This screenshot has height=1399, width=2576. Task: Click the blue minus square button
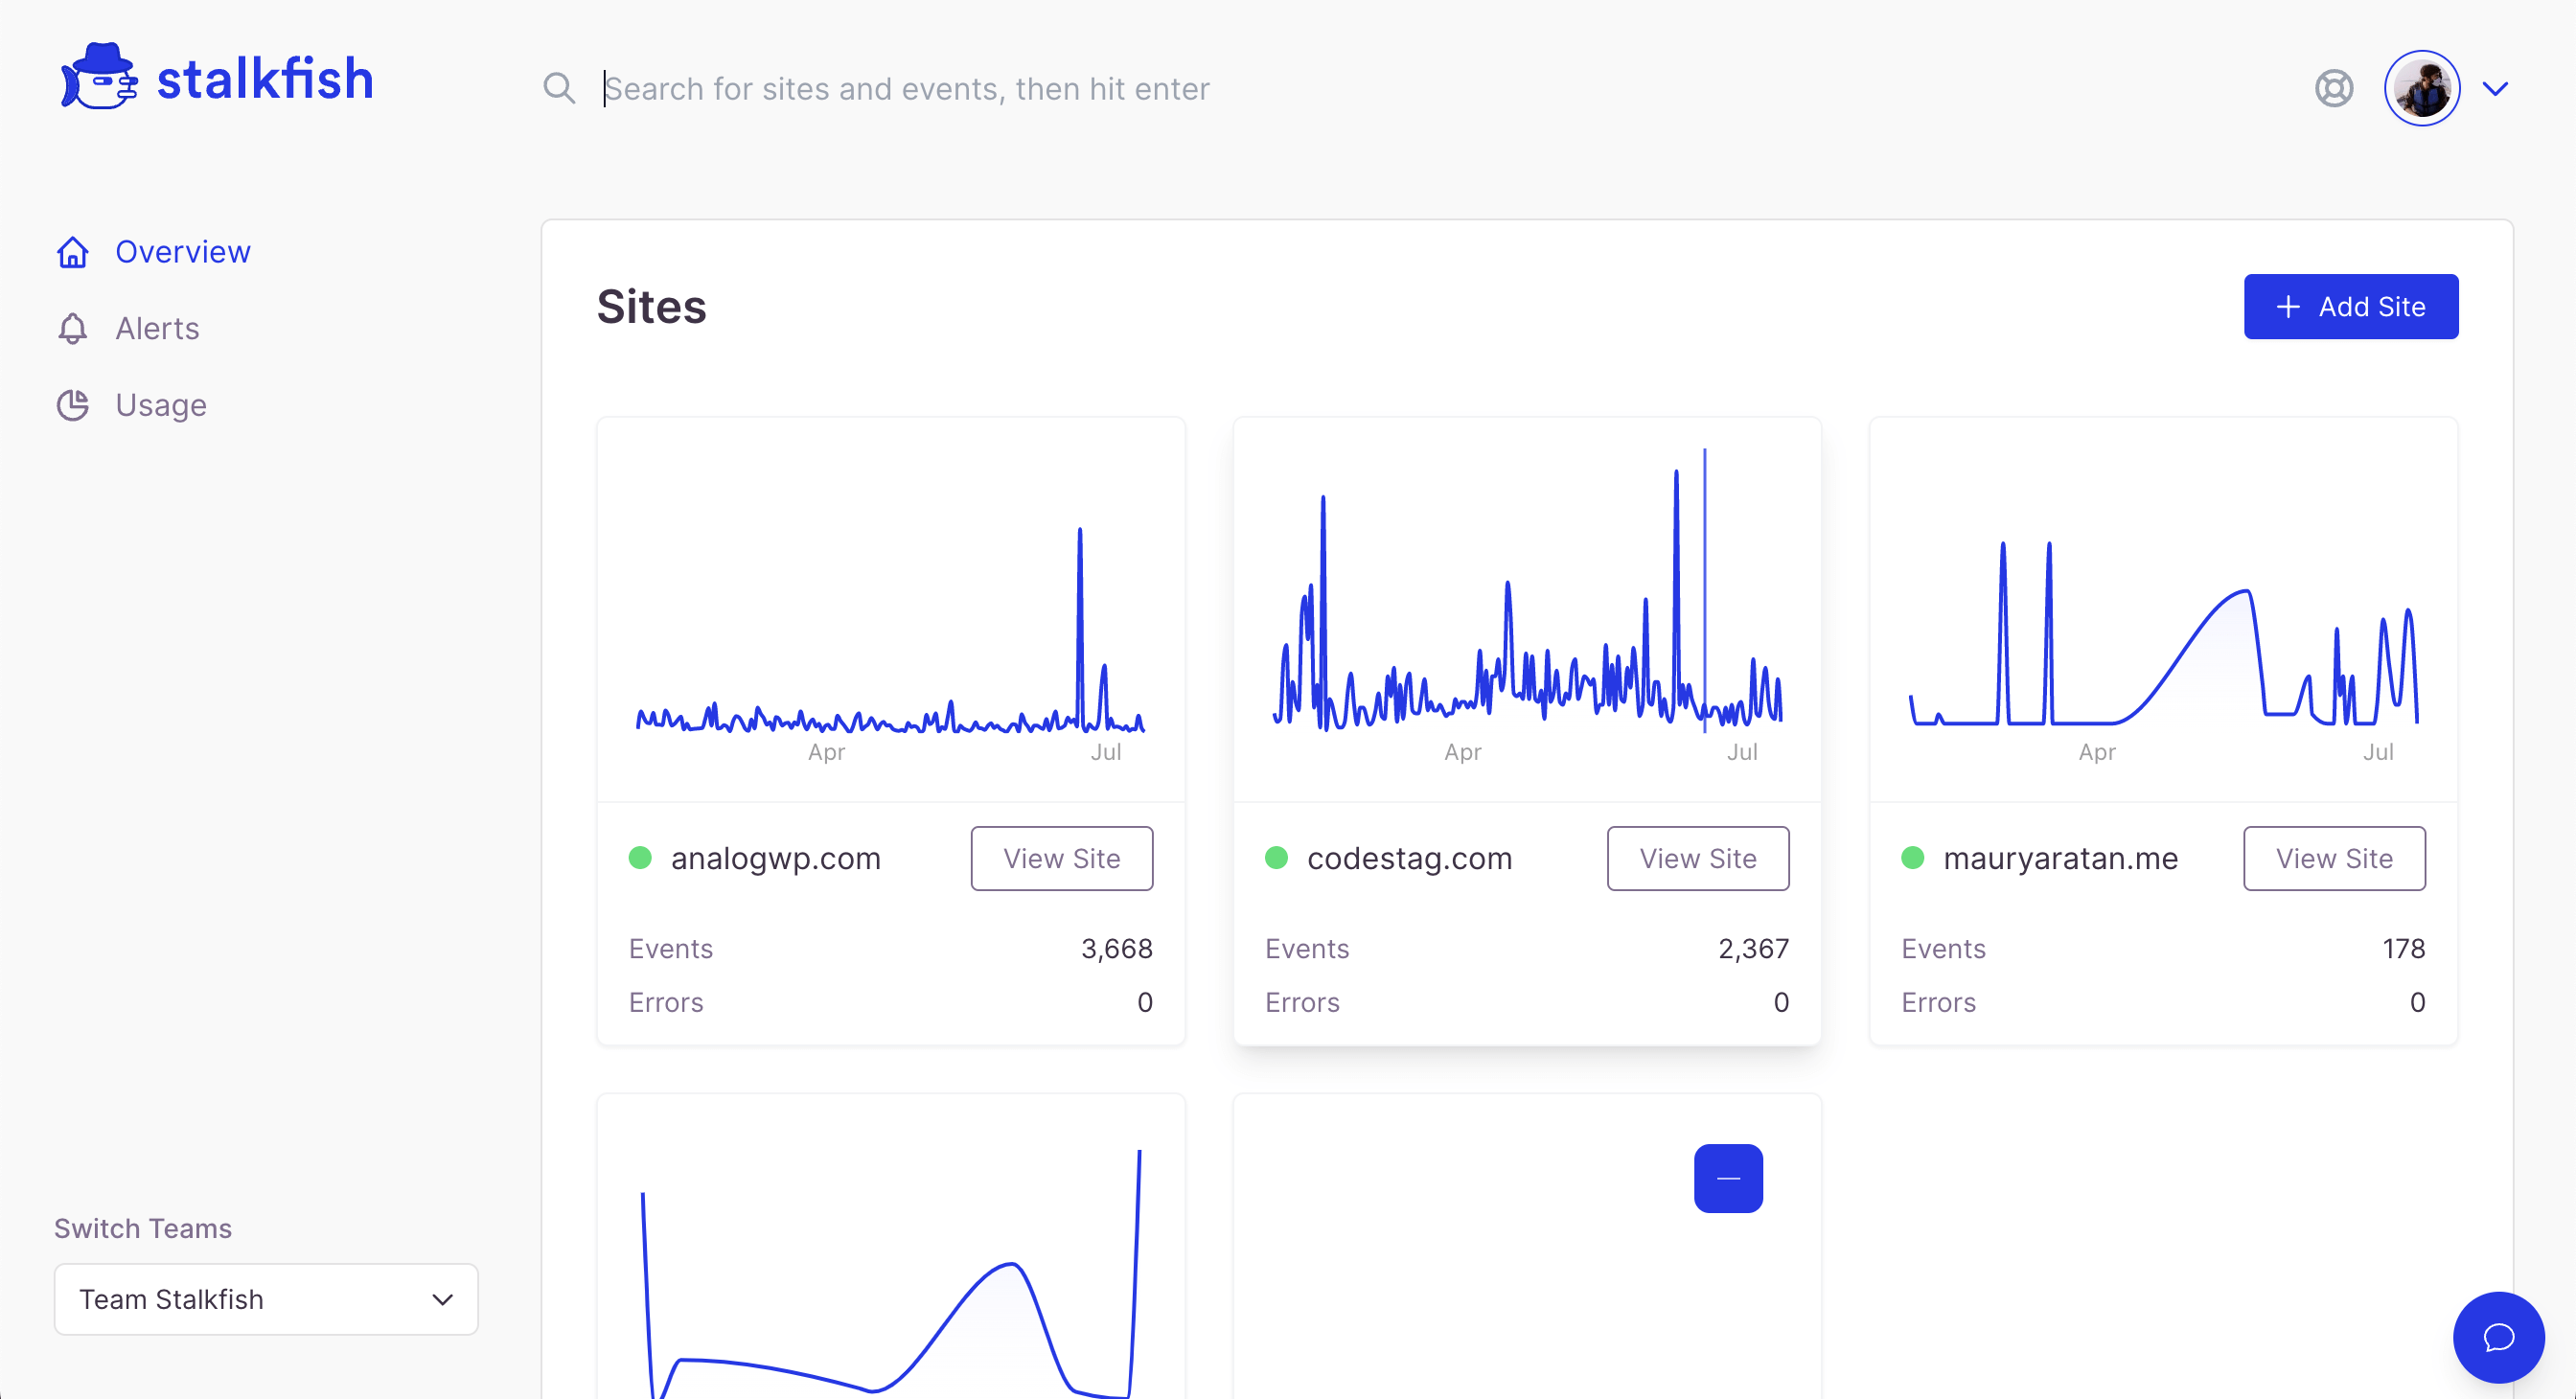tap(1727, 1178)
